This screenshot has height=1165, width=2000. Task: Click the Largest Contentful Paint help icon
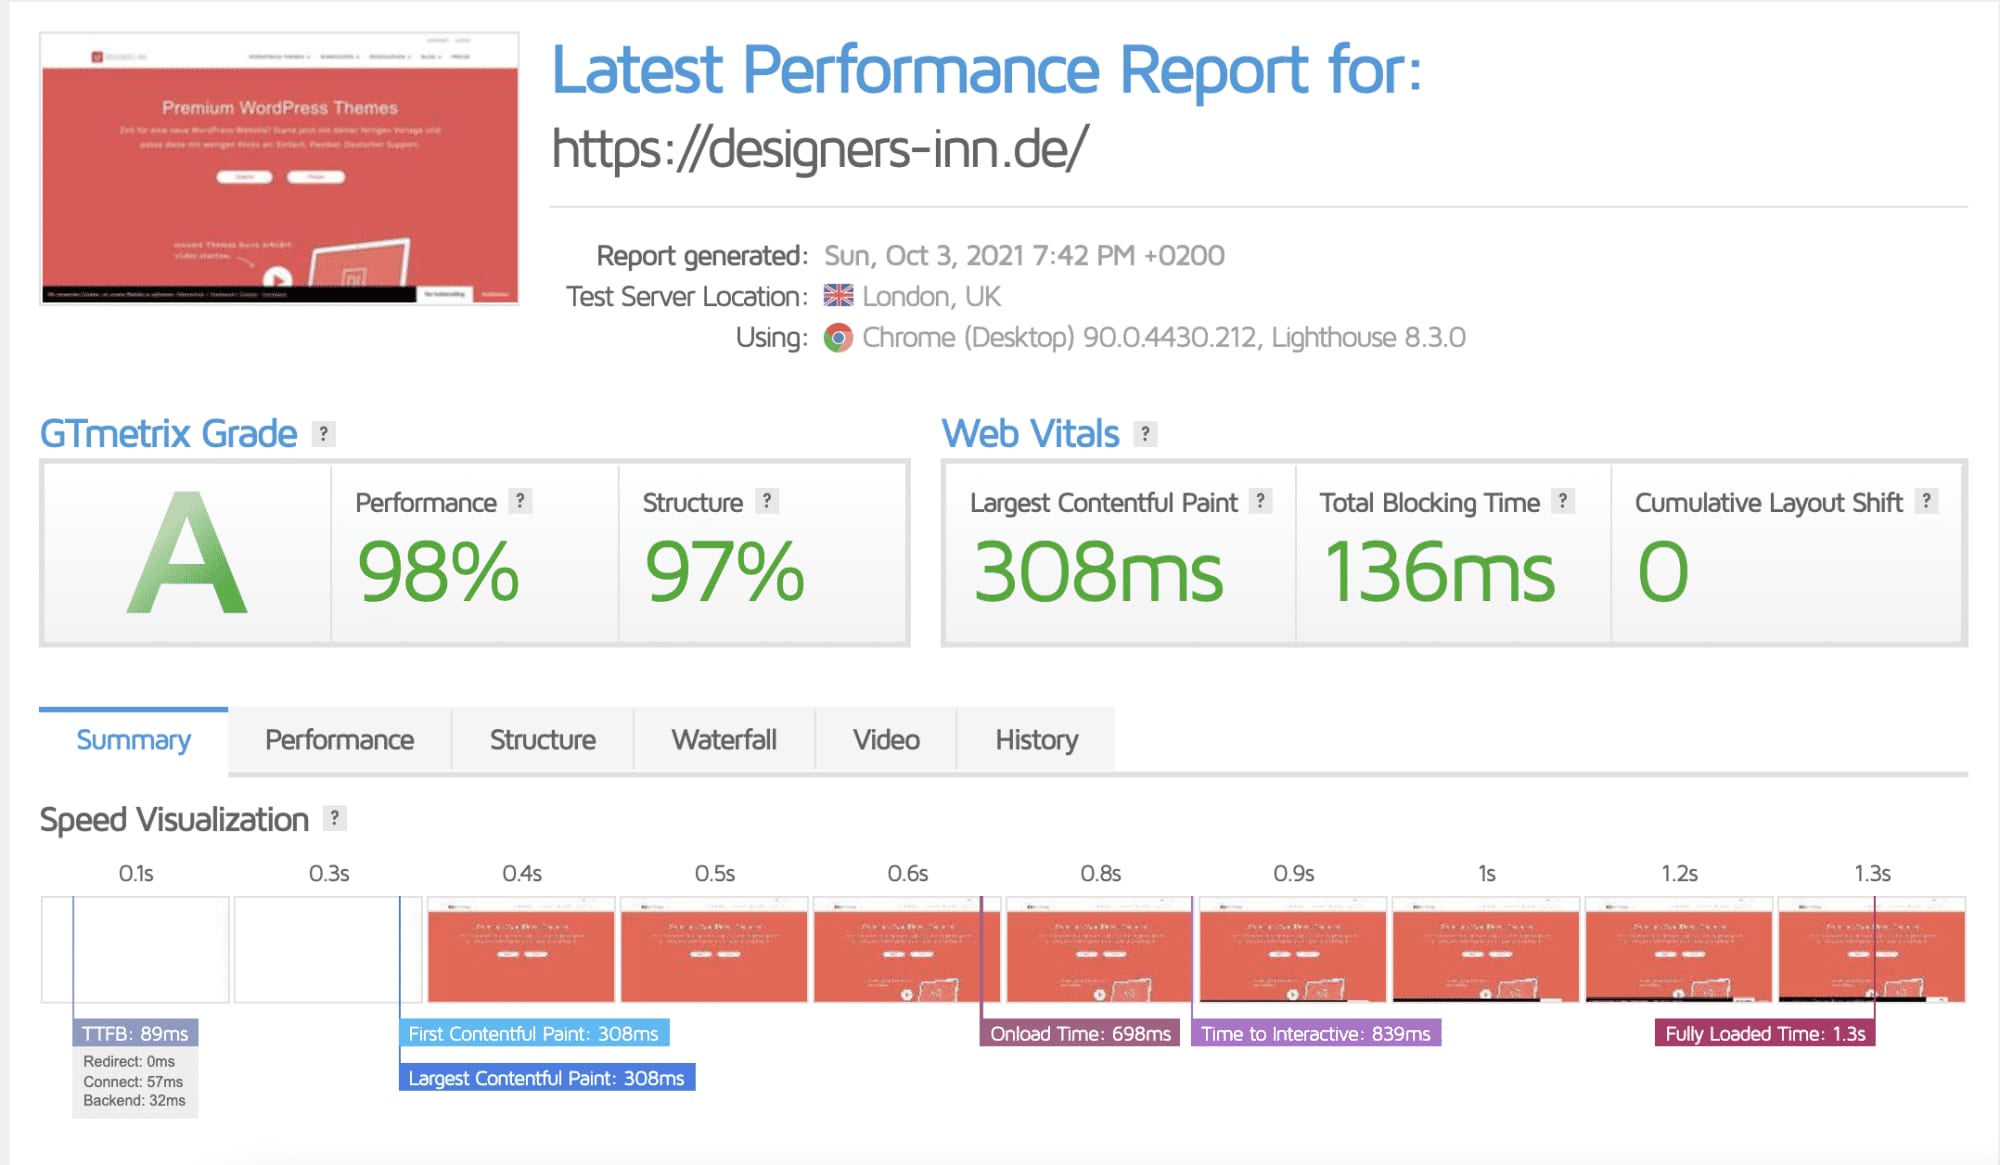click(x=1261, y=501)
